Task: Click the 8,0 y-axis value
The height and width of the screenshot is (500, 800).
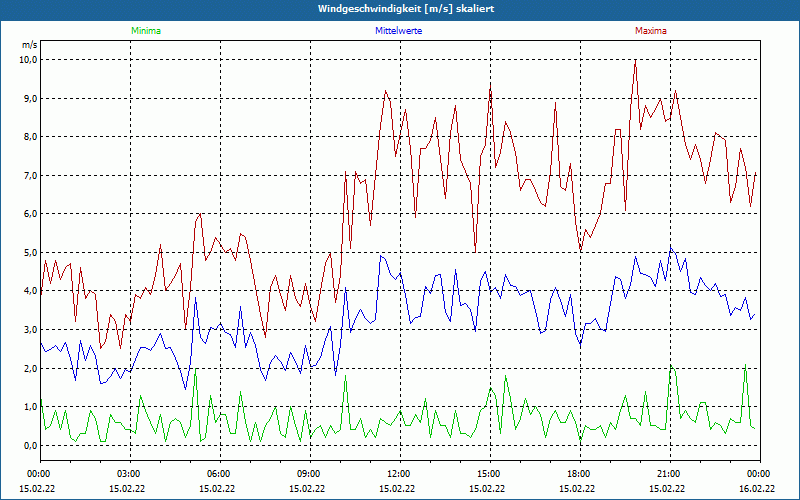Action: 31,137
